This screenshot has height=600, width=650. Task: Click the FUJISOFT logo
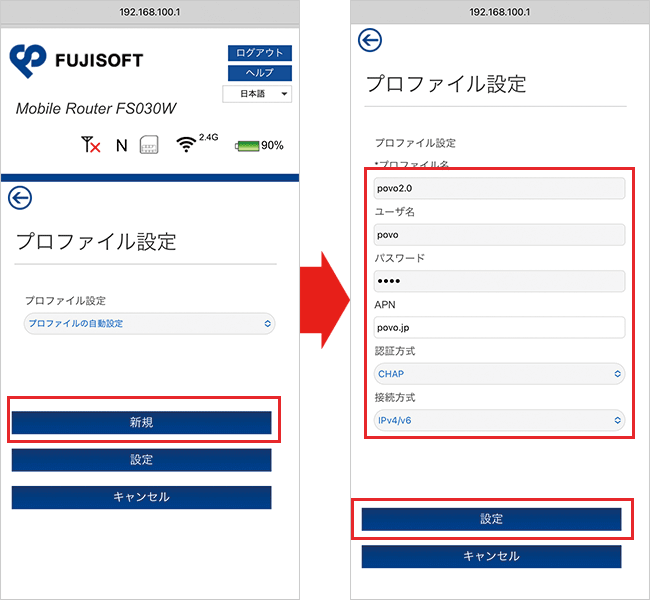coord(76,60)
